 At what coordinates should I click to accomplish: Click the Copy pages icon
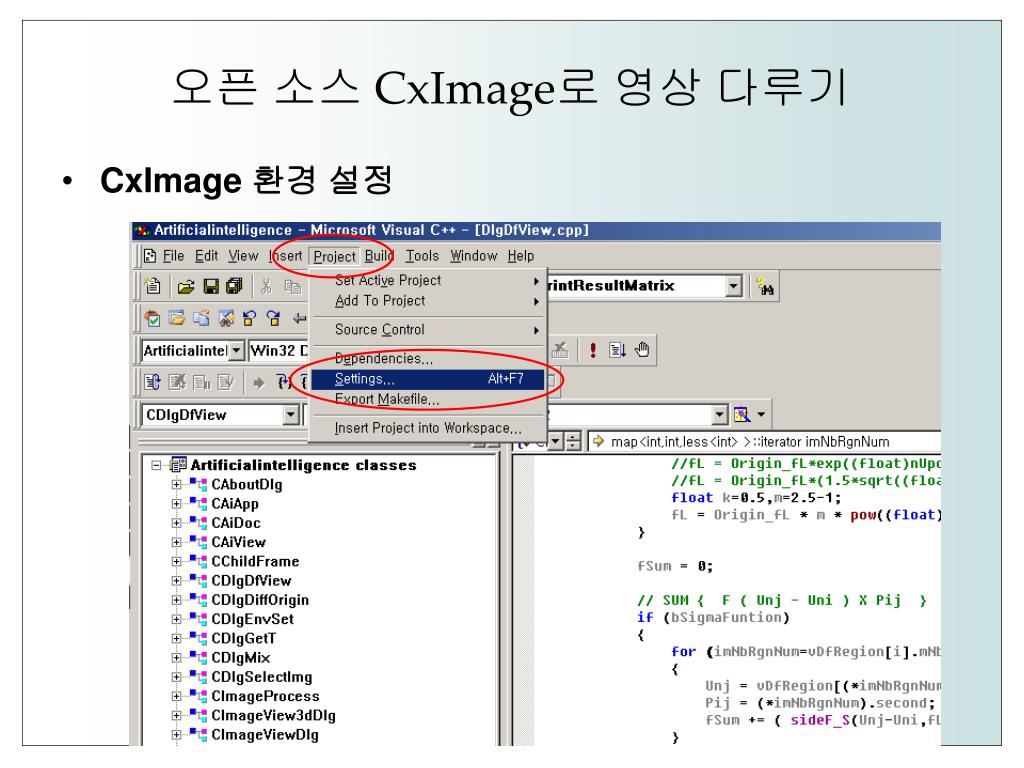(x=292, y=286)
